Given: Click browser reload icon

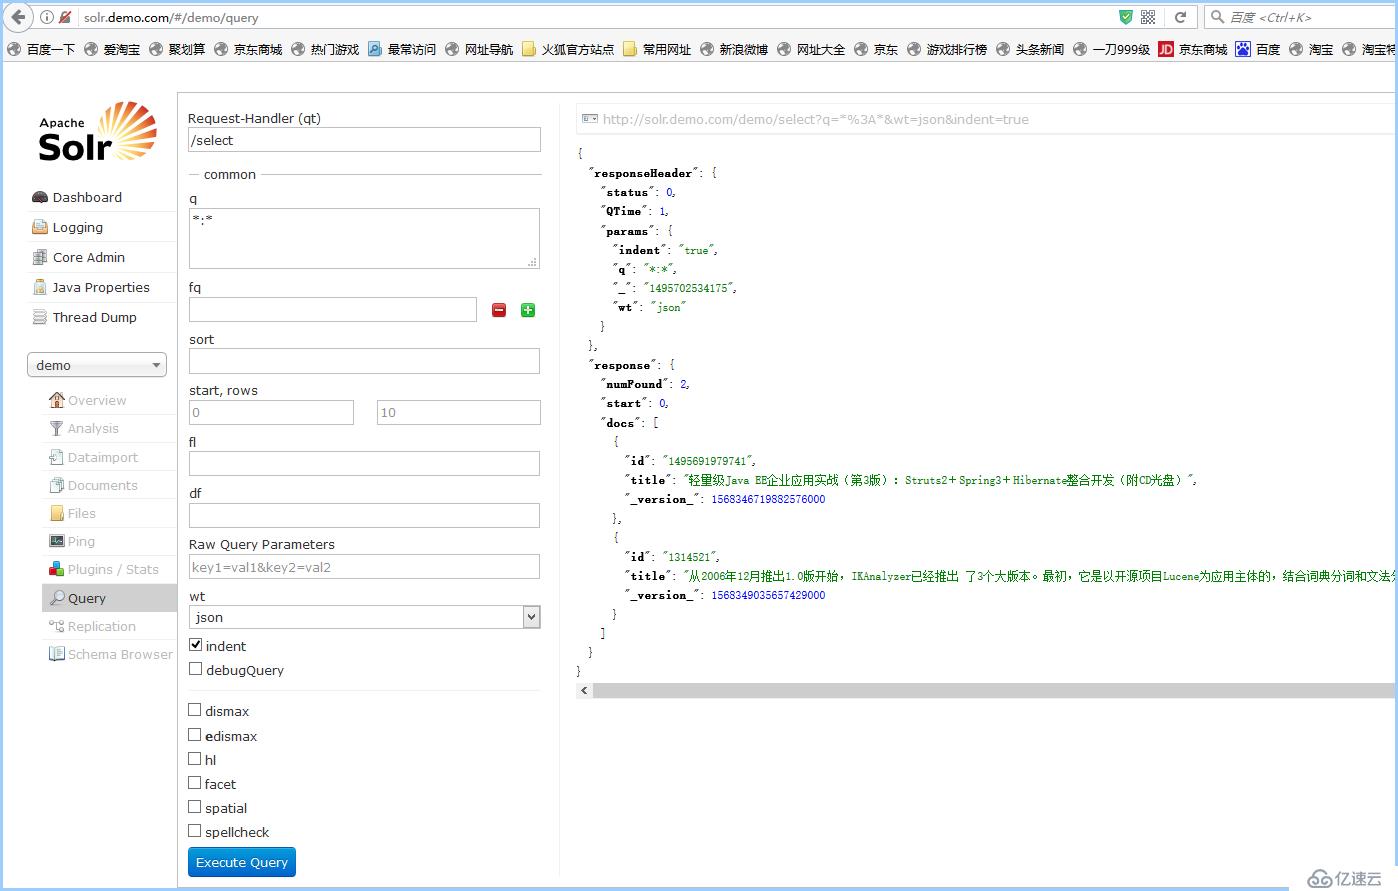Looking at the screenshot, I should click(1180, 17).
